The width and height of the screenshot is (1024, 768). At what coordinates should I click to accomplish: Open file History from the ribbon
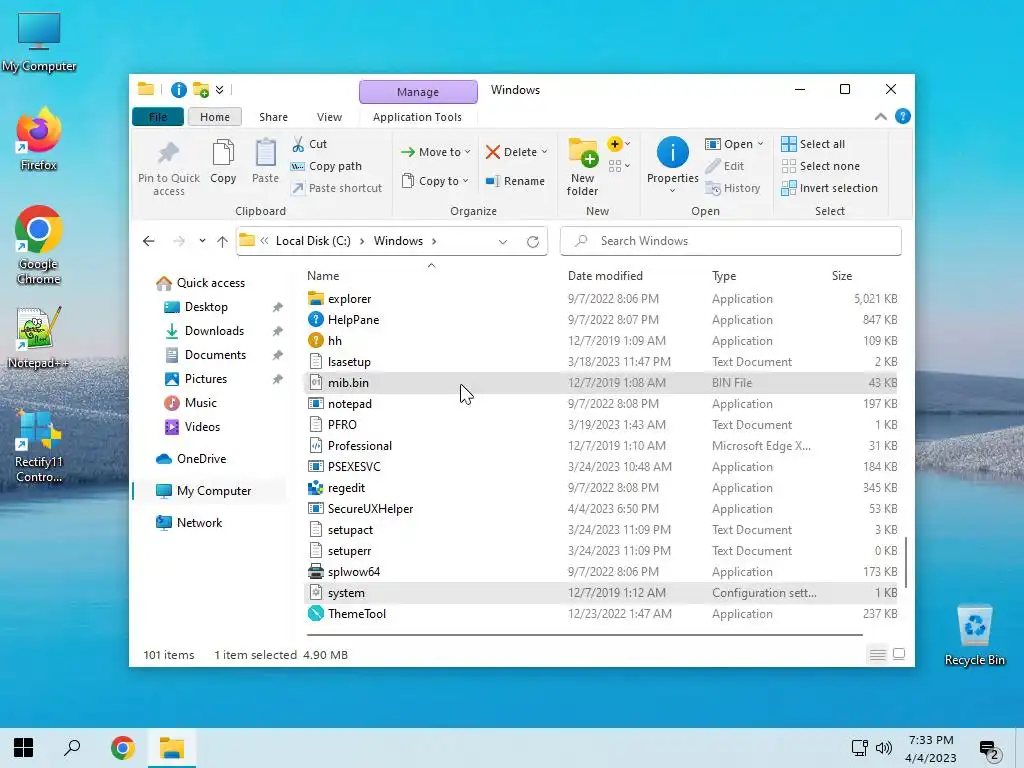tap(733, 188)
